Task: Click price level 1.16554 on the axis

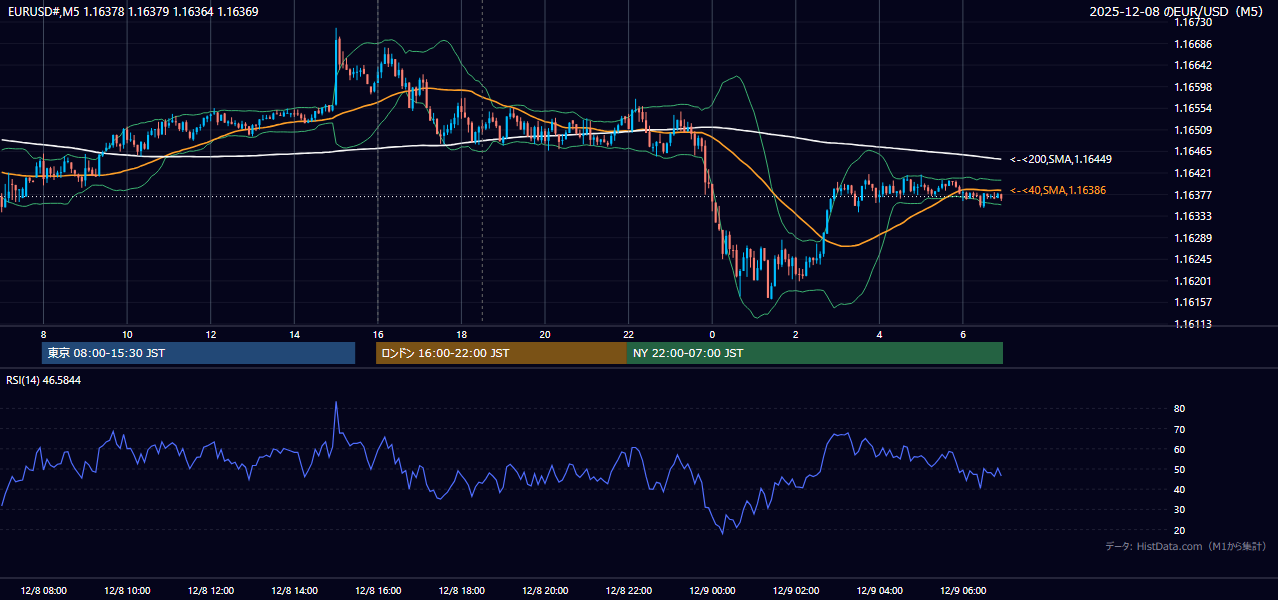Action: (x=1193, y=108)
